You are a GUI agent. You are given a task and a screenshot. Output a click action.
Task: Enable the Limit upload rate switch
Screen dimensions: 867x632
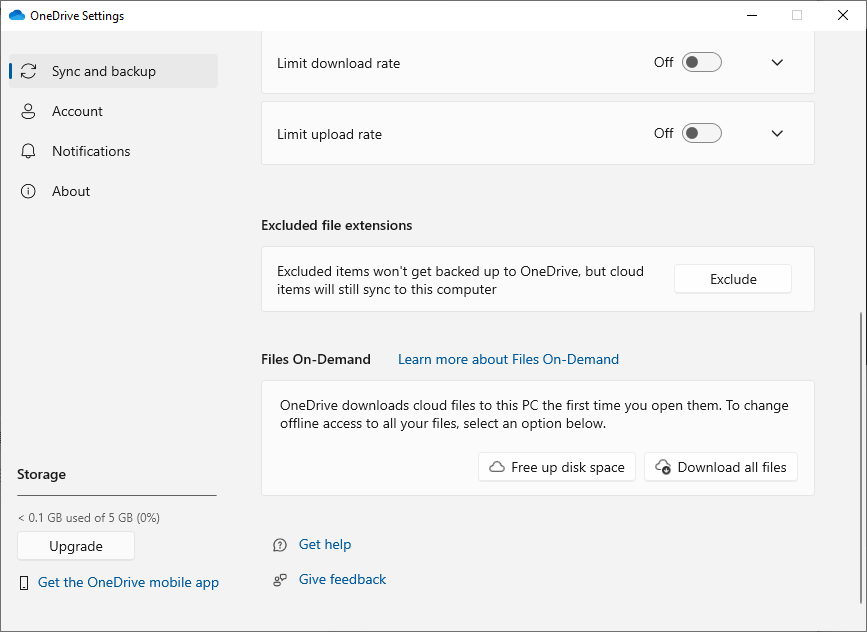pos(701,133)
